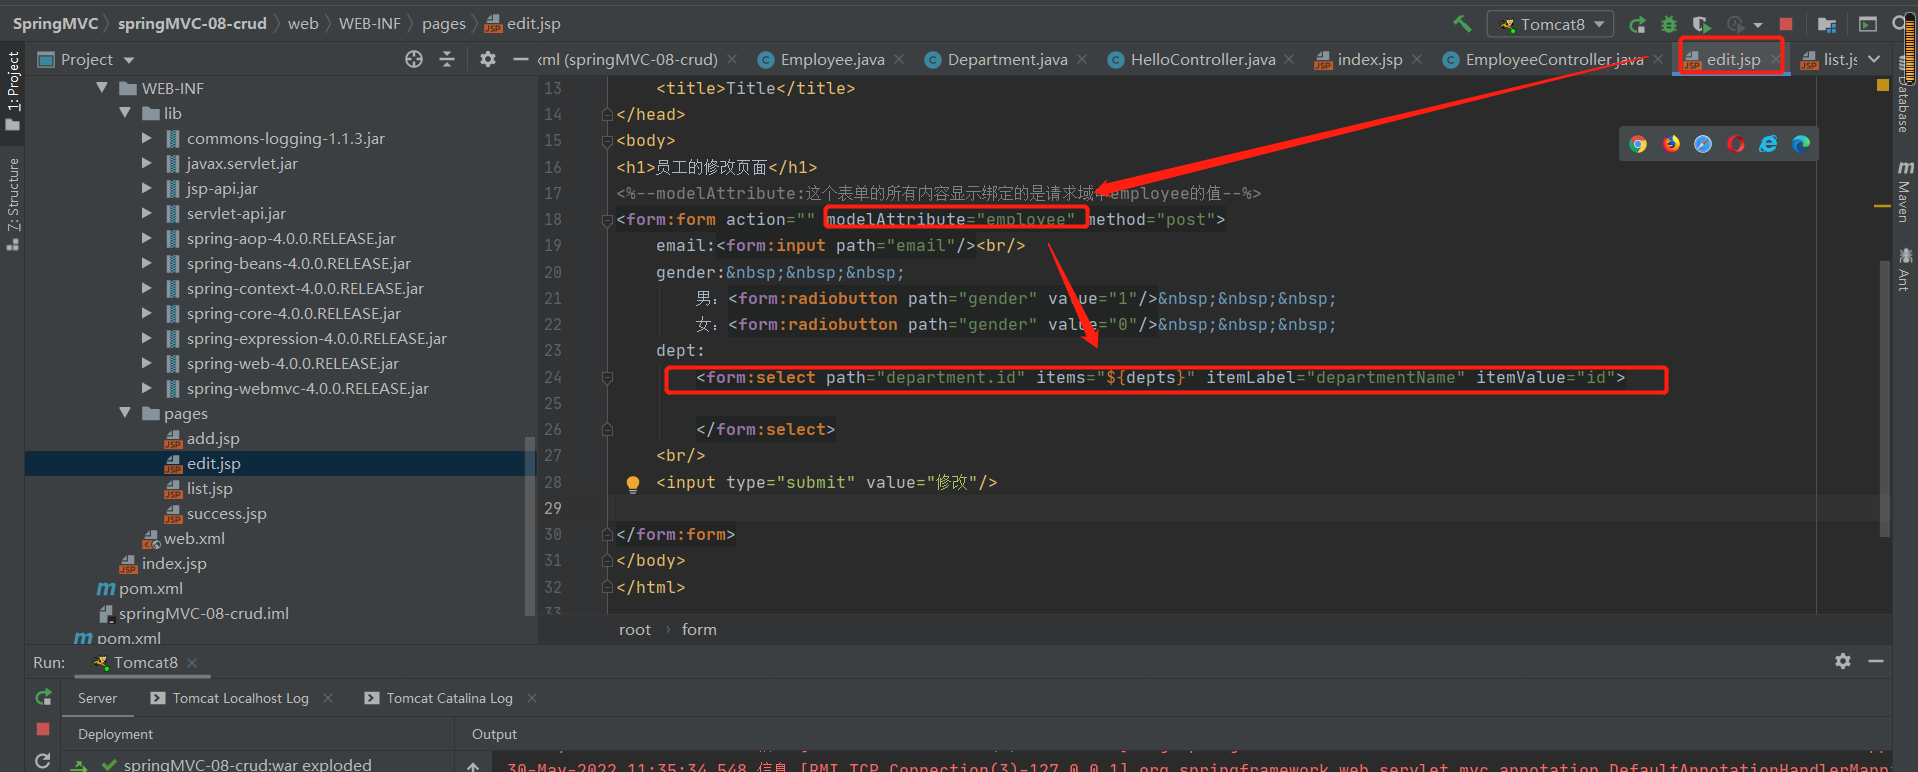Image resolution: width=1918 pixels, height=772 pixels.
Task: Show hidden editor tabs chevron
Action: 1874,60
